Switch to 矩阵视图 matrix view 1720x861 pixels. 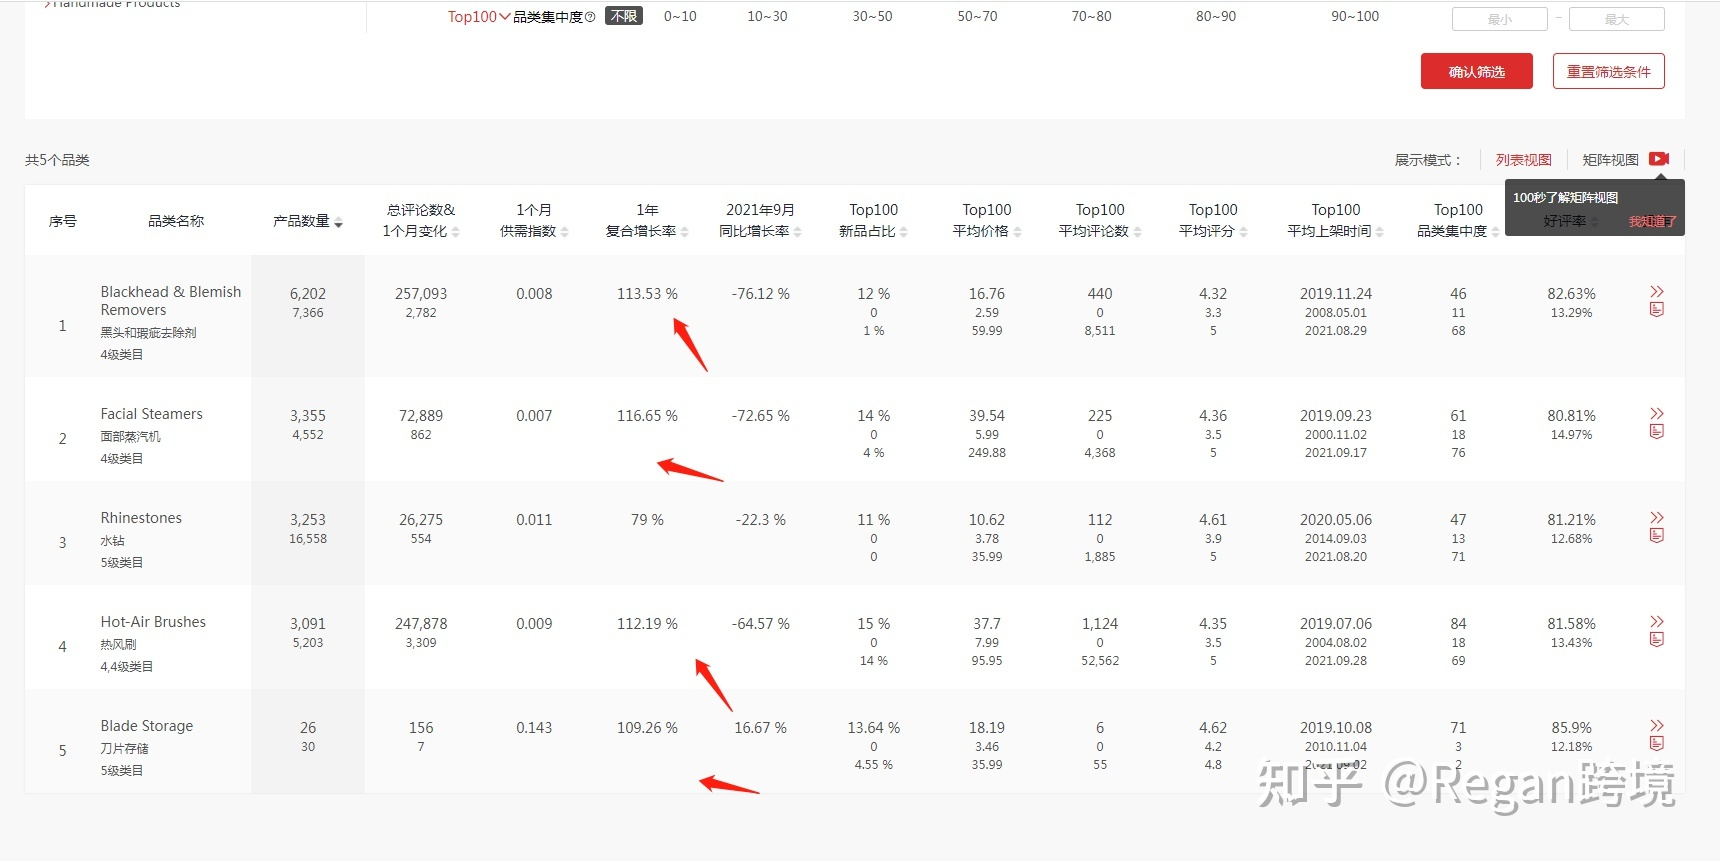pyautogui.click(x=1610, y=160)
